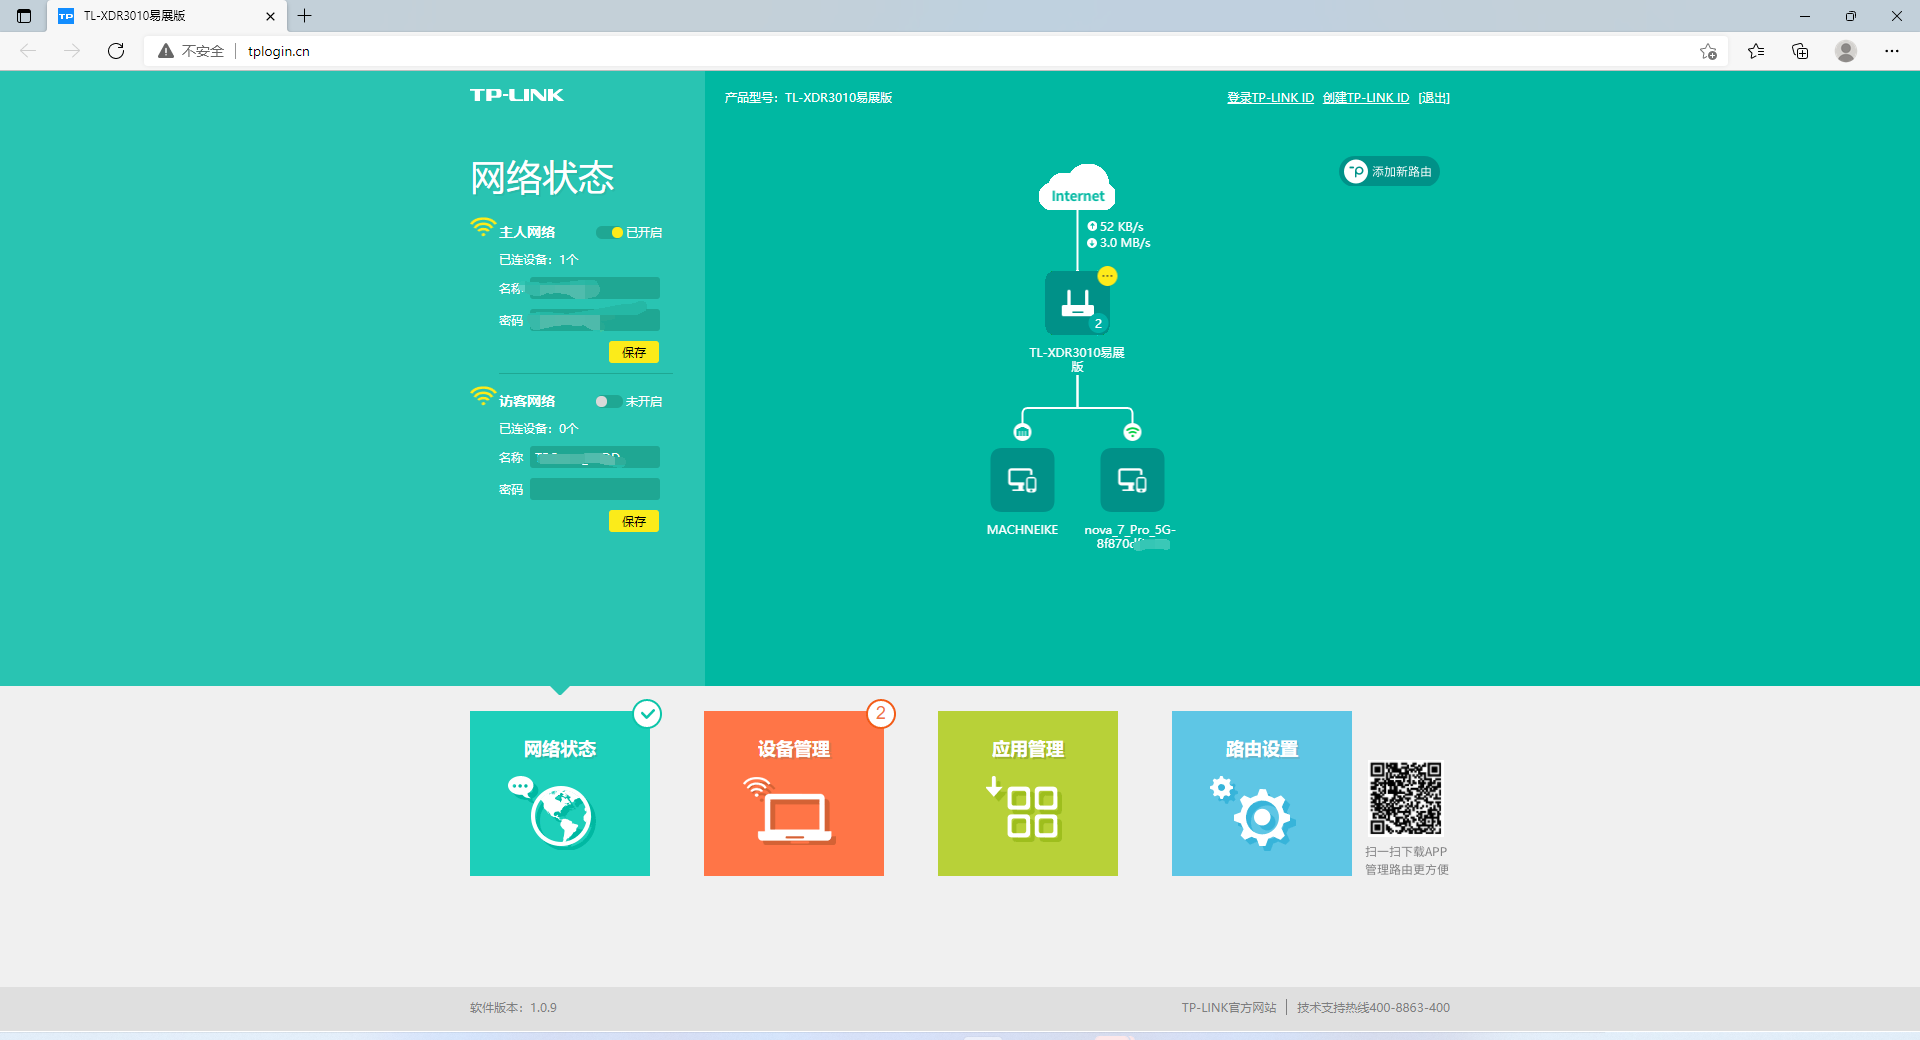Click the 软件版本: 1.0.9 text
The height and width of the screenshot is (1040, 1920).
[513, 1008]
